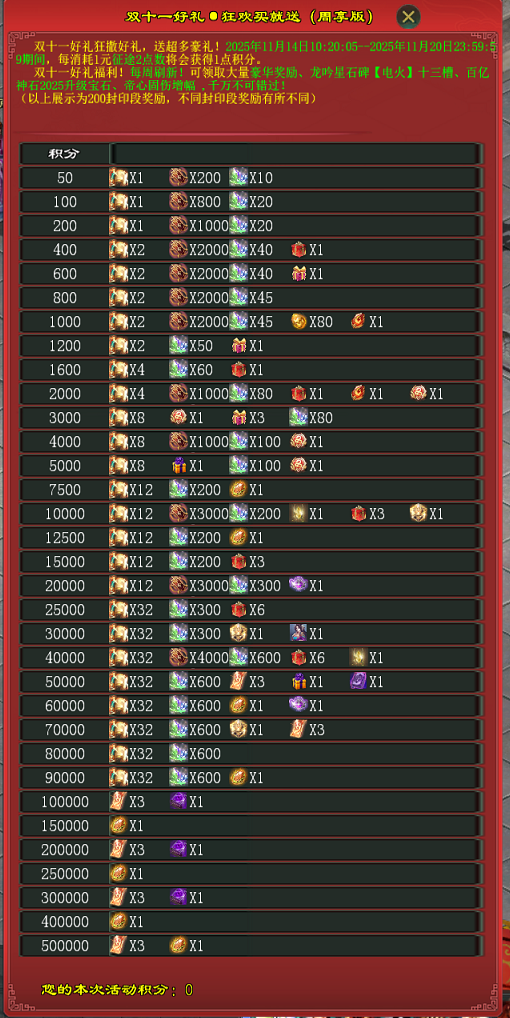510x1018 pixels.
Task: Select the female character icon in the 30000 row
Action: click(298, 634)
